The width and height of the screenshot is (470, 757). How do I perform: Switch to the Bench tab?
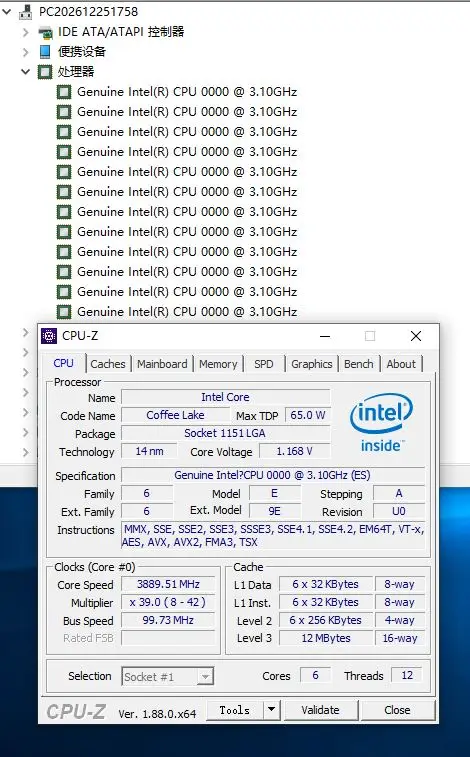click(x=359, y=364)
